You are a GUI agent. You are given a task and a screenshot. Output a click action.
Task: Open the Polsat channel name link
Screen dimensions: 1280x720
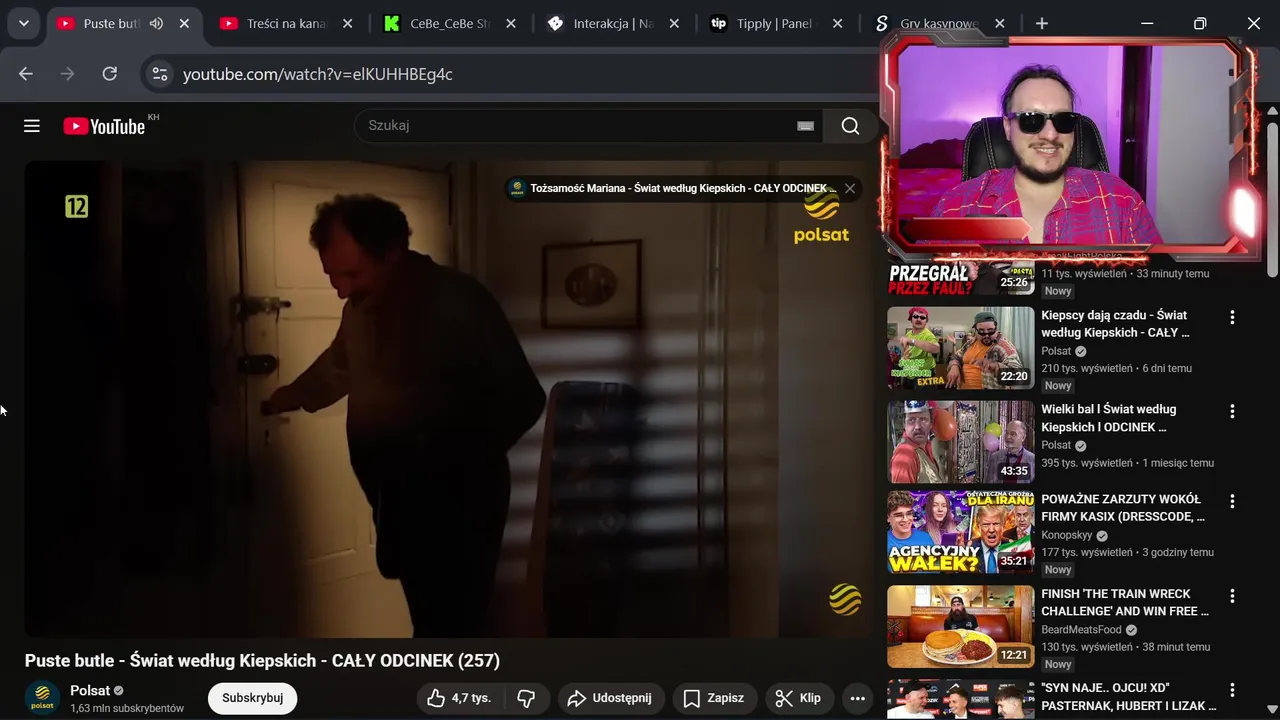90,691
